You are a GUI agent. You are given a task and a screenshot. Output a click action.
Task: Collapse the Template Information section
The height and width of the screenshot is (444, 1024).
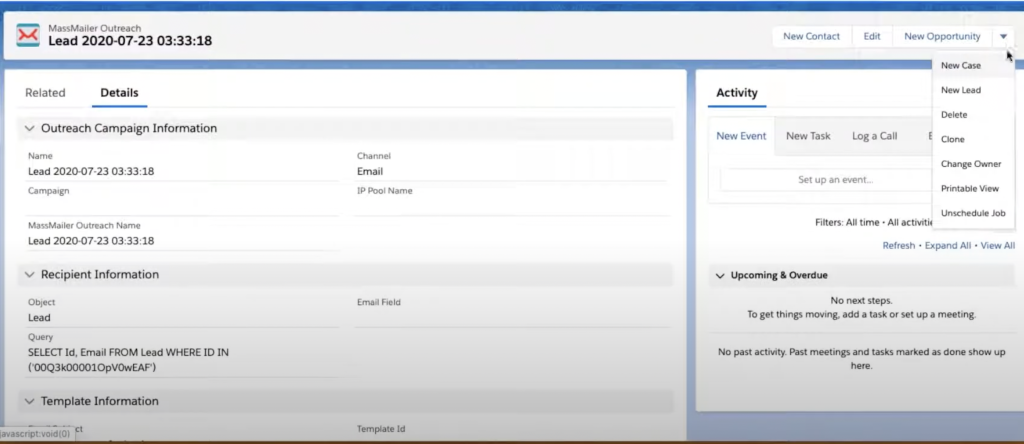click(x=29, y=401)
